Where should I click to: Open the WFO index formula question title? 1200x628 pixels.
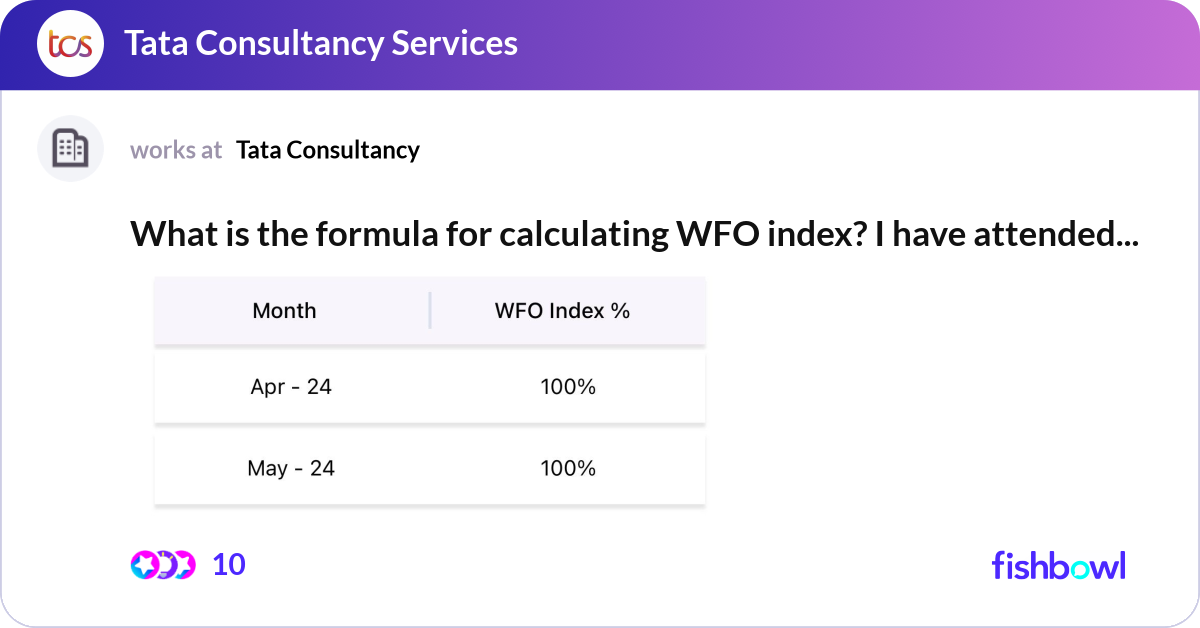tap(634, 234)
